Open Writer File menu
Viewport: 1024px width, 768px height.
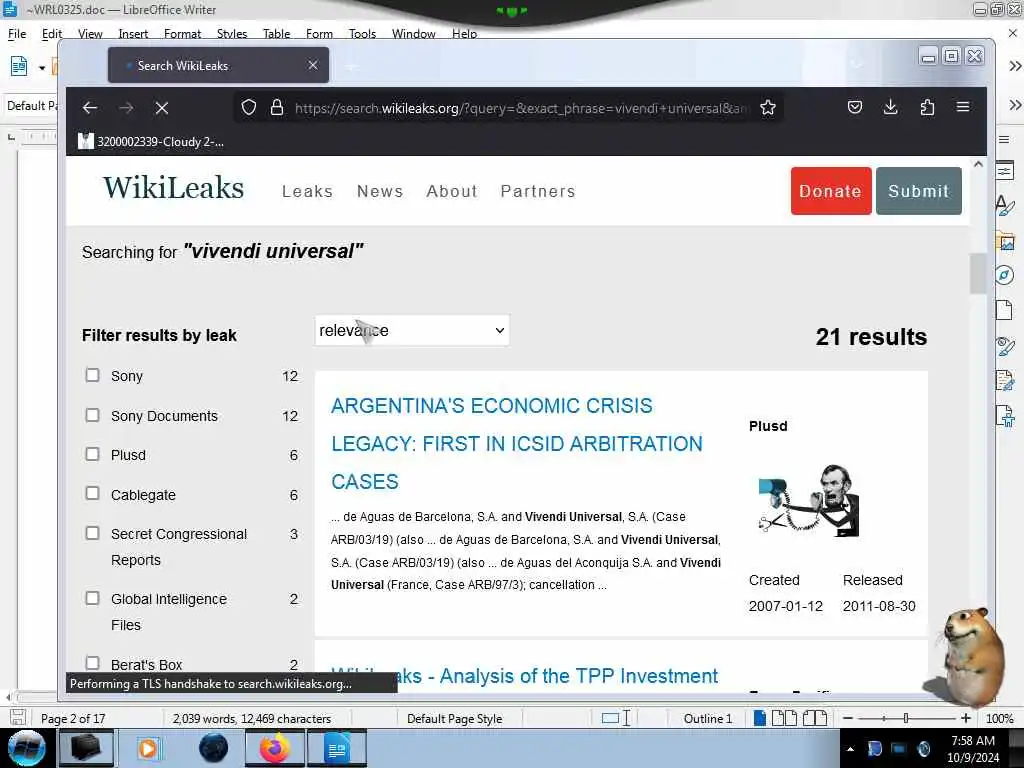point(17,34)
